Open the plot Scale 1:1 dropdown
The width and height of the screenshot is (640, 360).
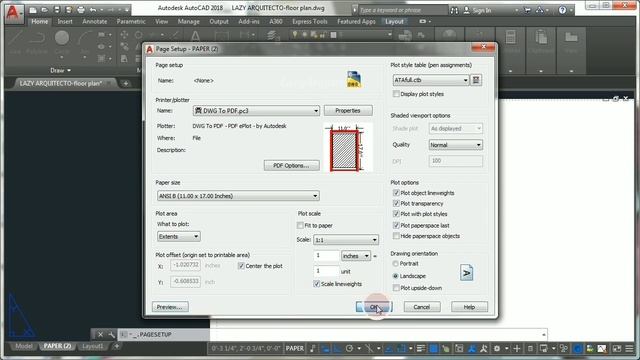(x=346, y=240)
